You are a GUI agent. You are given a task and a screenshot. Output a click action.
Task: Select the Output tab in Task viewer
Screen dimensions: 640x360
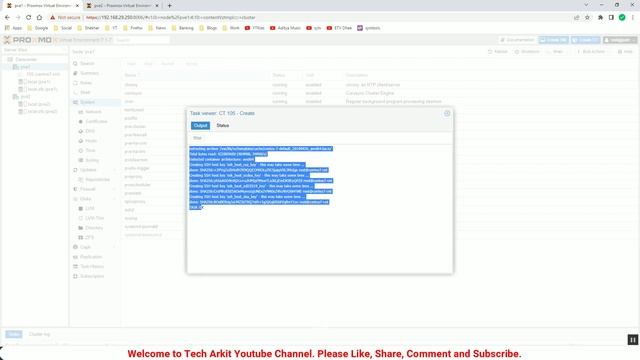[200, 125]
